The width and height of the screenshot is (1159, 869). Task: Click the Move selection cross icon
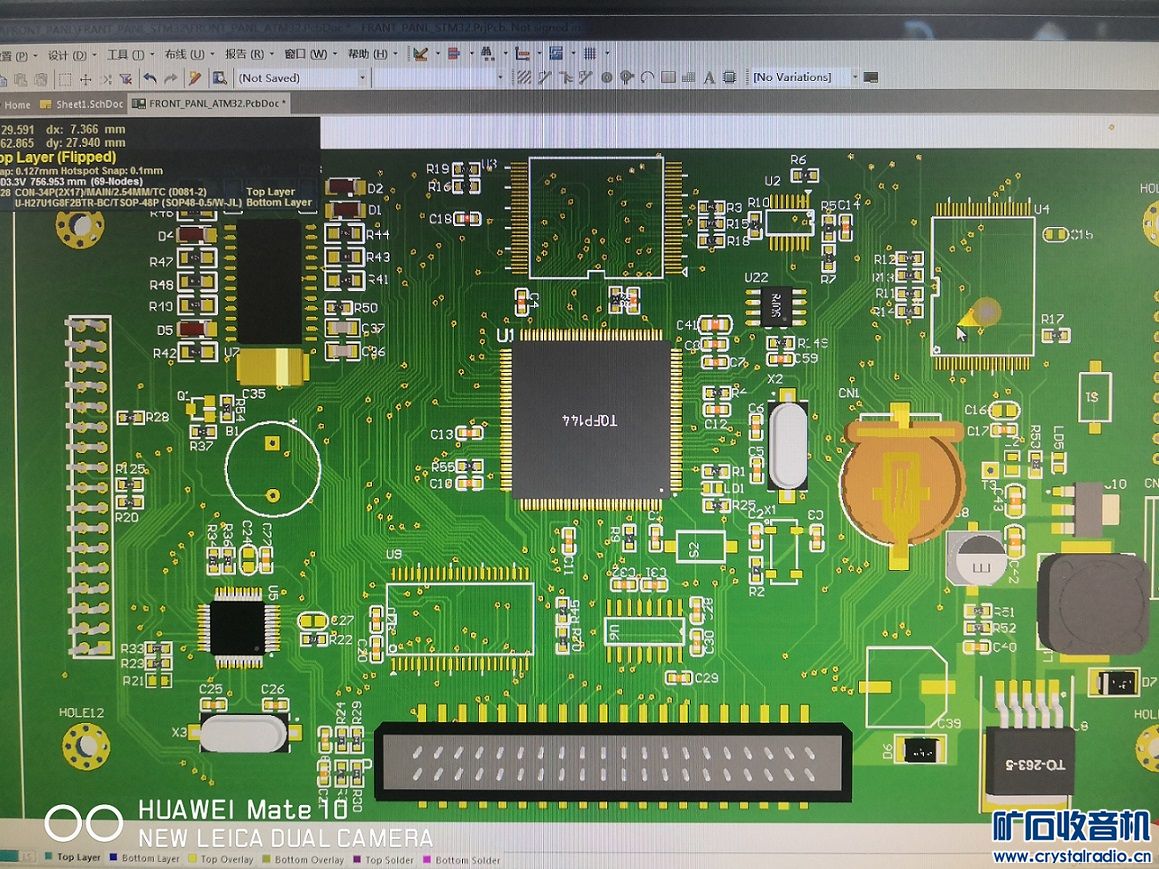click(x=86, y=78)
